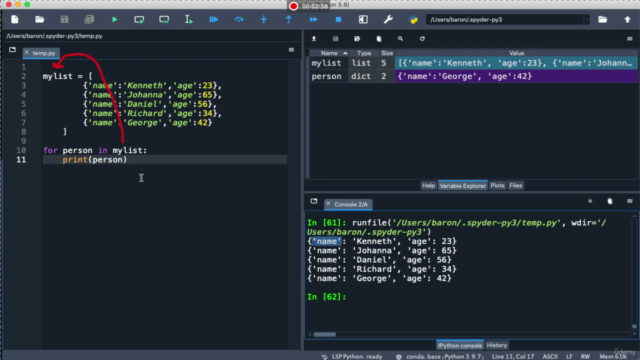This screenshot has height=360, width=640.
Task: Open editor pane options menu
Action: pyautogui.click(x=291, y=50)
